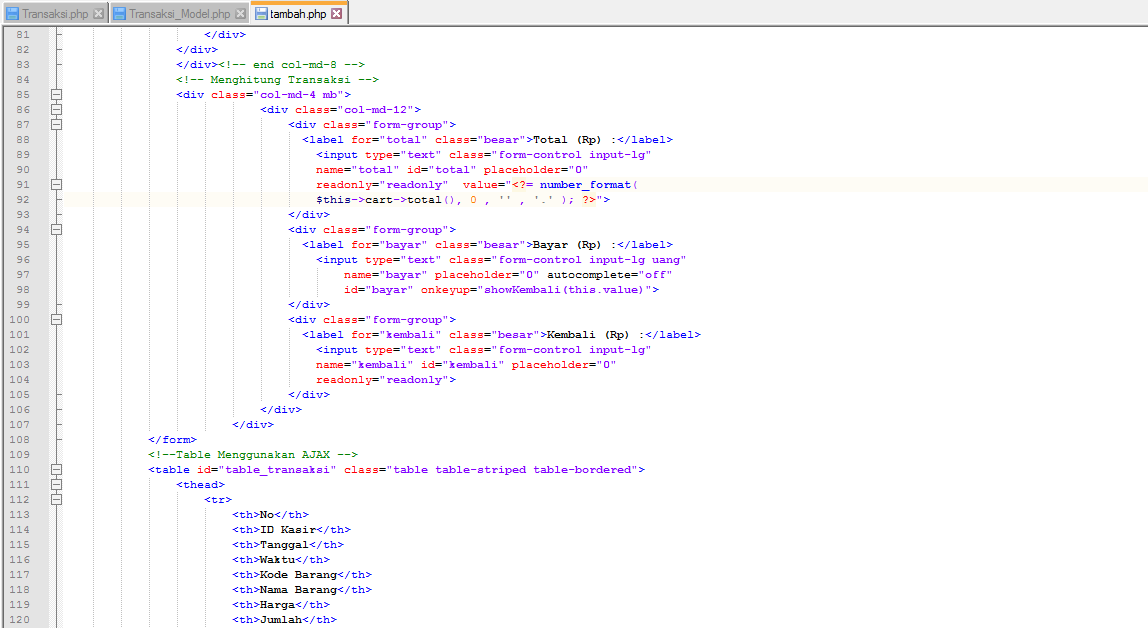
Task: Click 'Kembali (Rp) :' label text
Action: [596, 335]
